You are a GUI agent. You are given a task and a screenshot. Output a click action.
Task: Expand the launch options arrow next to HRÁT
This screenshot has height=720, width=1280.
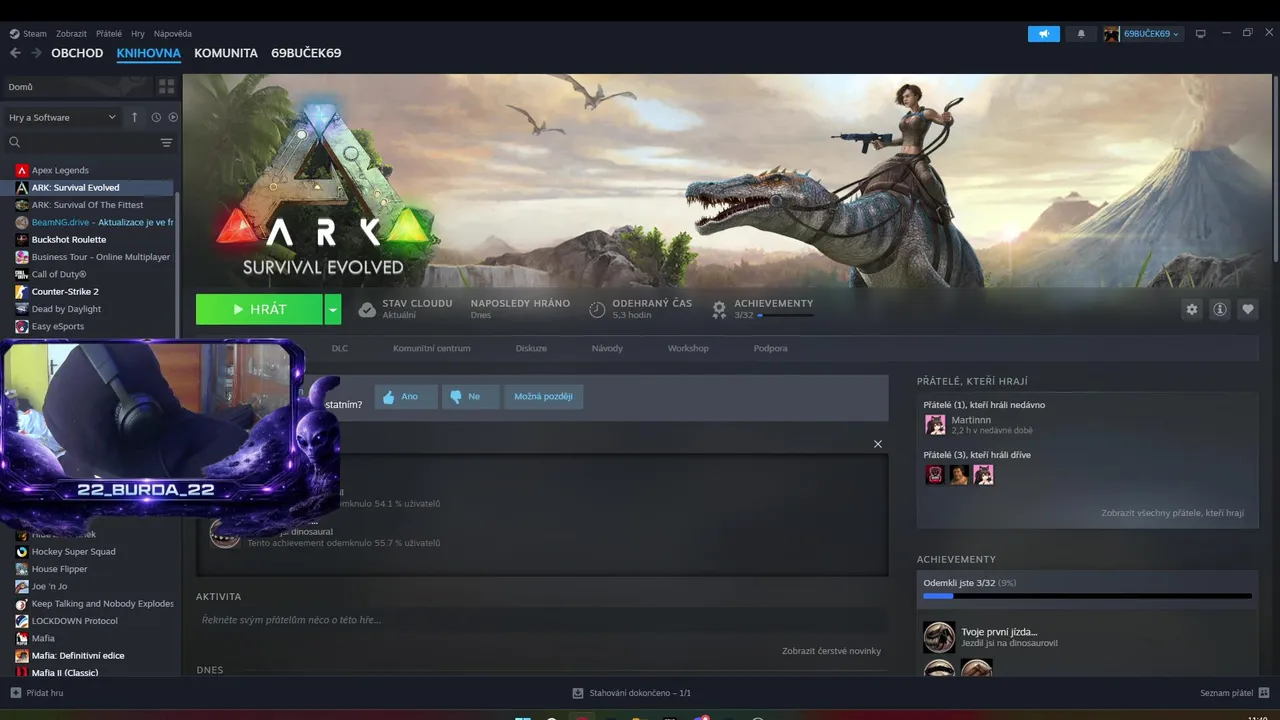click(x=333, y=309)
